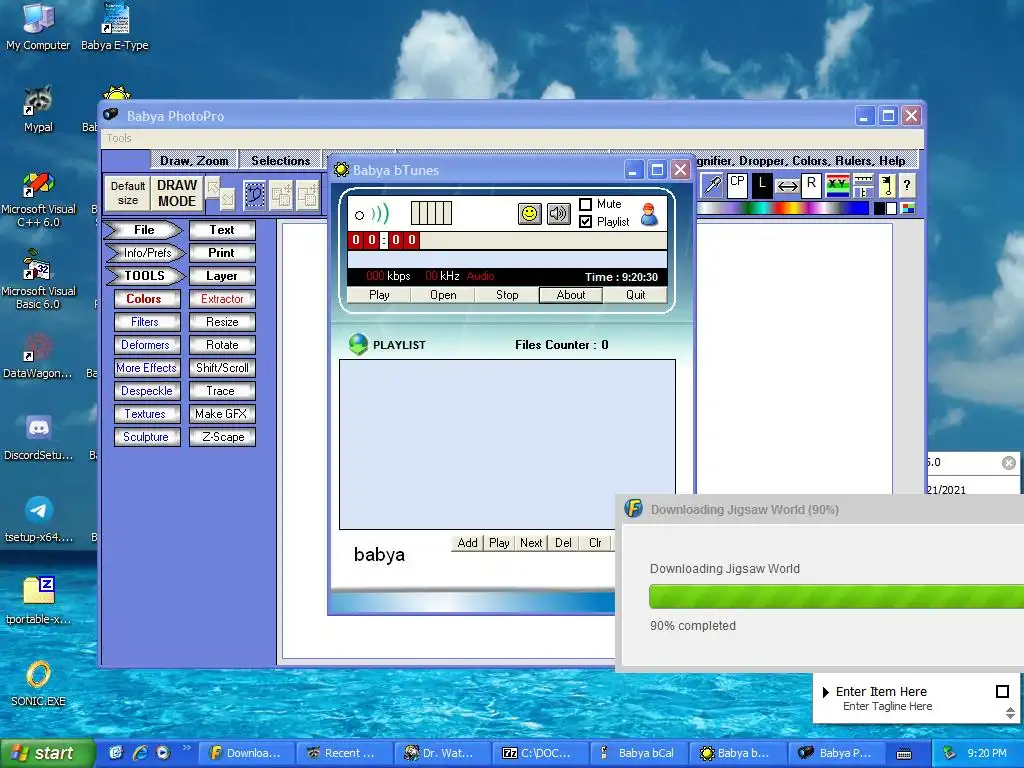Click Quit in bTunes

(x=635, y=295)
